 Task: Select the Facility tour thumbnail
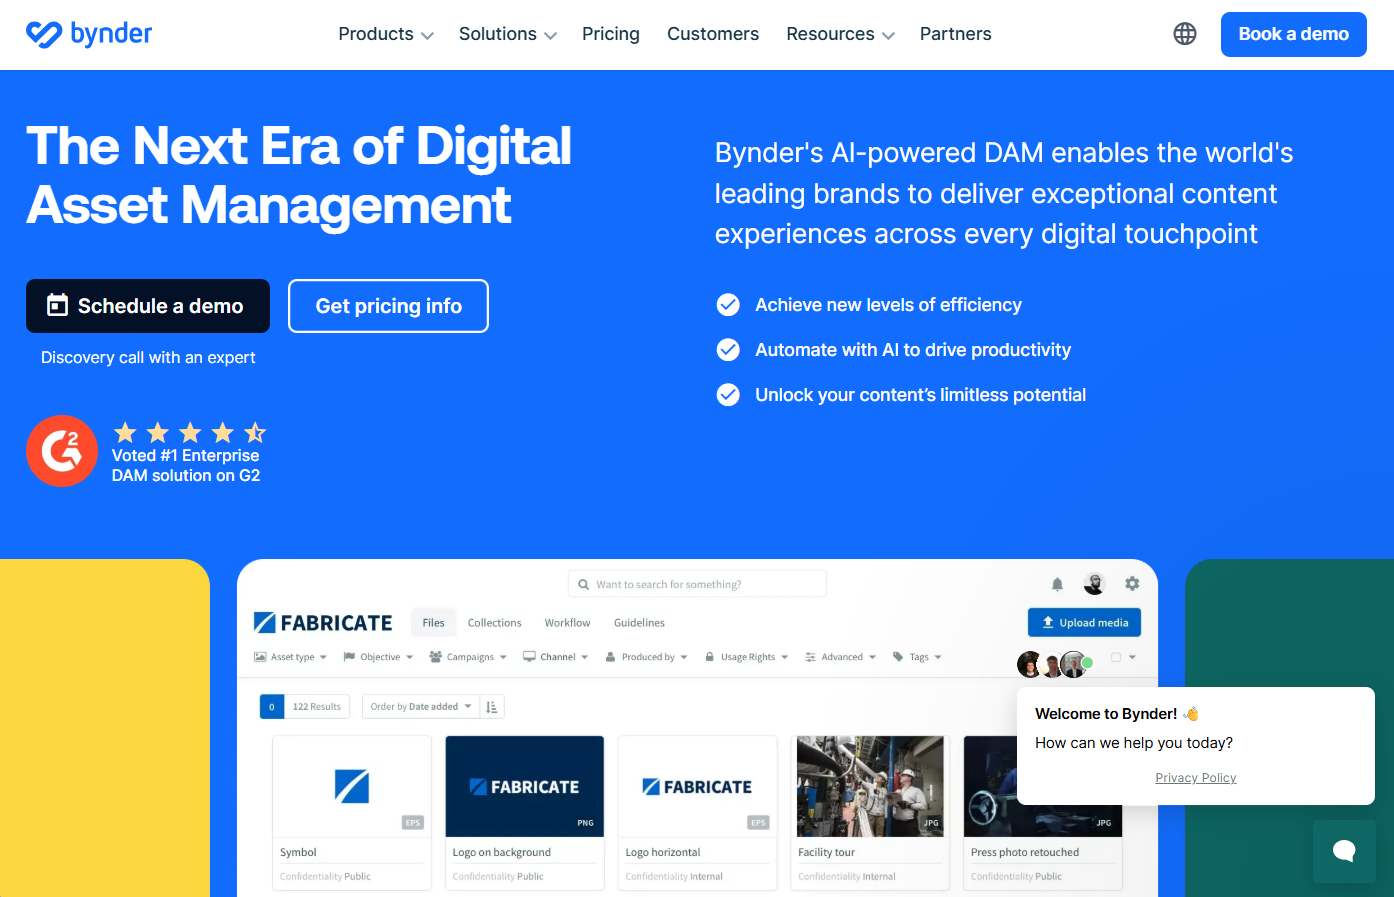(x=870, y=786)
